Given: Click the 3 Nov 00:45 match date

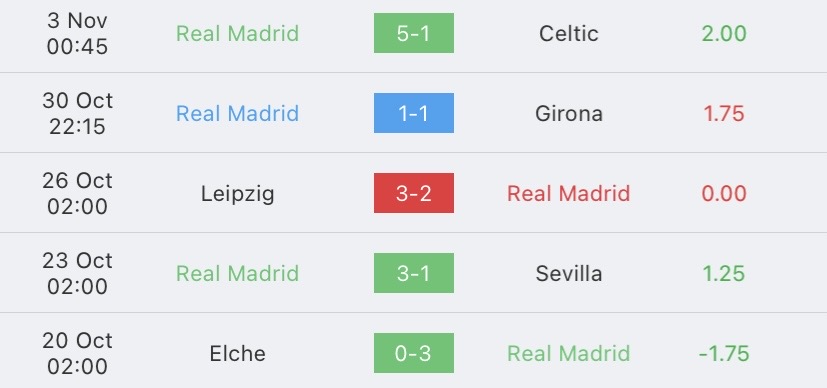Looking at the screenshot, I should [x=78, y=34].
